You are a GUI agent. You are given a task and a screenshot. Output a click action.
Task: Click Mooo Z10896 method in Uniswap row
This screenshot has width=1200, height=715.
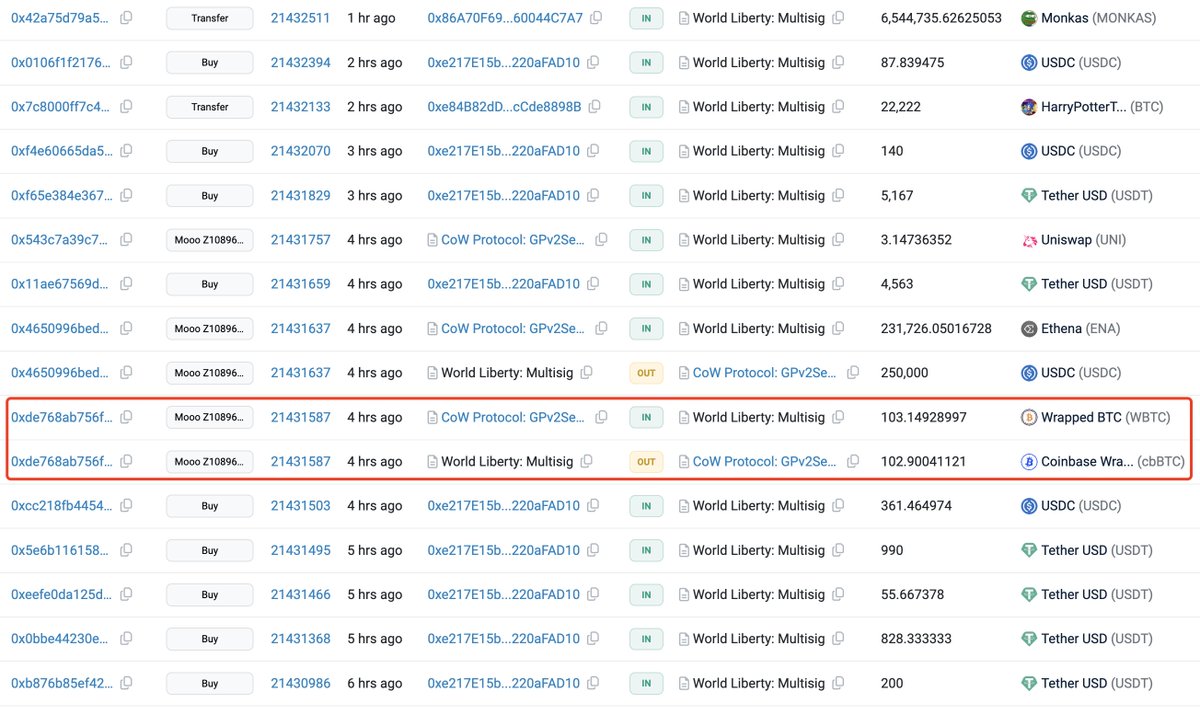pos(209,240)
